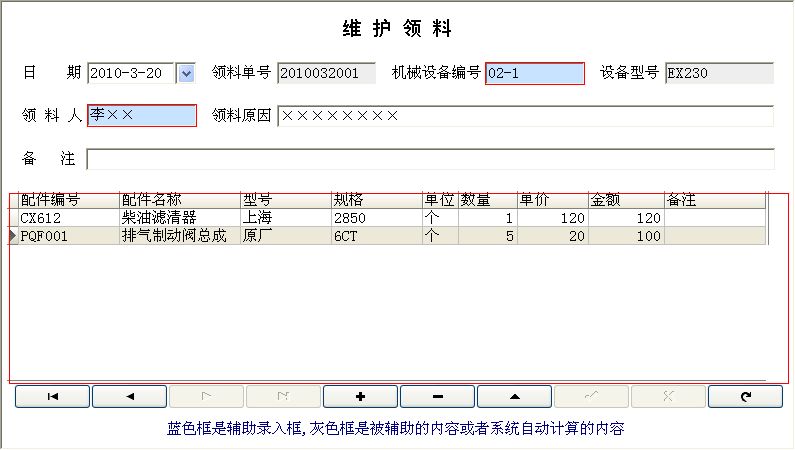Click the requisition reason input field

[x=525, y=116]
